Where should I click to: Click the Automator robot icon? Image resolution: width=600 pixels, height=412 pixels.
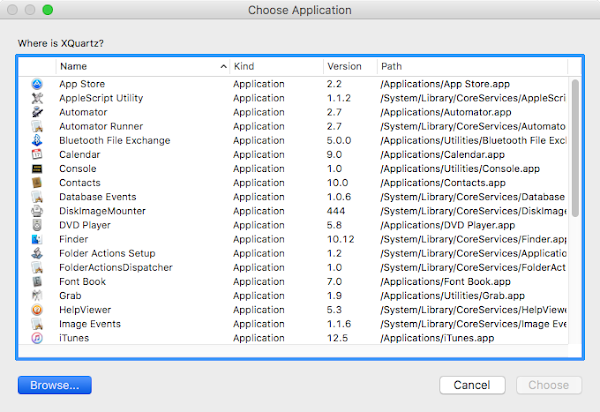tap(37, 112)
